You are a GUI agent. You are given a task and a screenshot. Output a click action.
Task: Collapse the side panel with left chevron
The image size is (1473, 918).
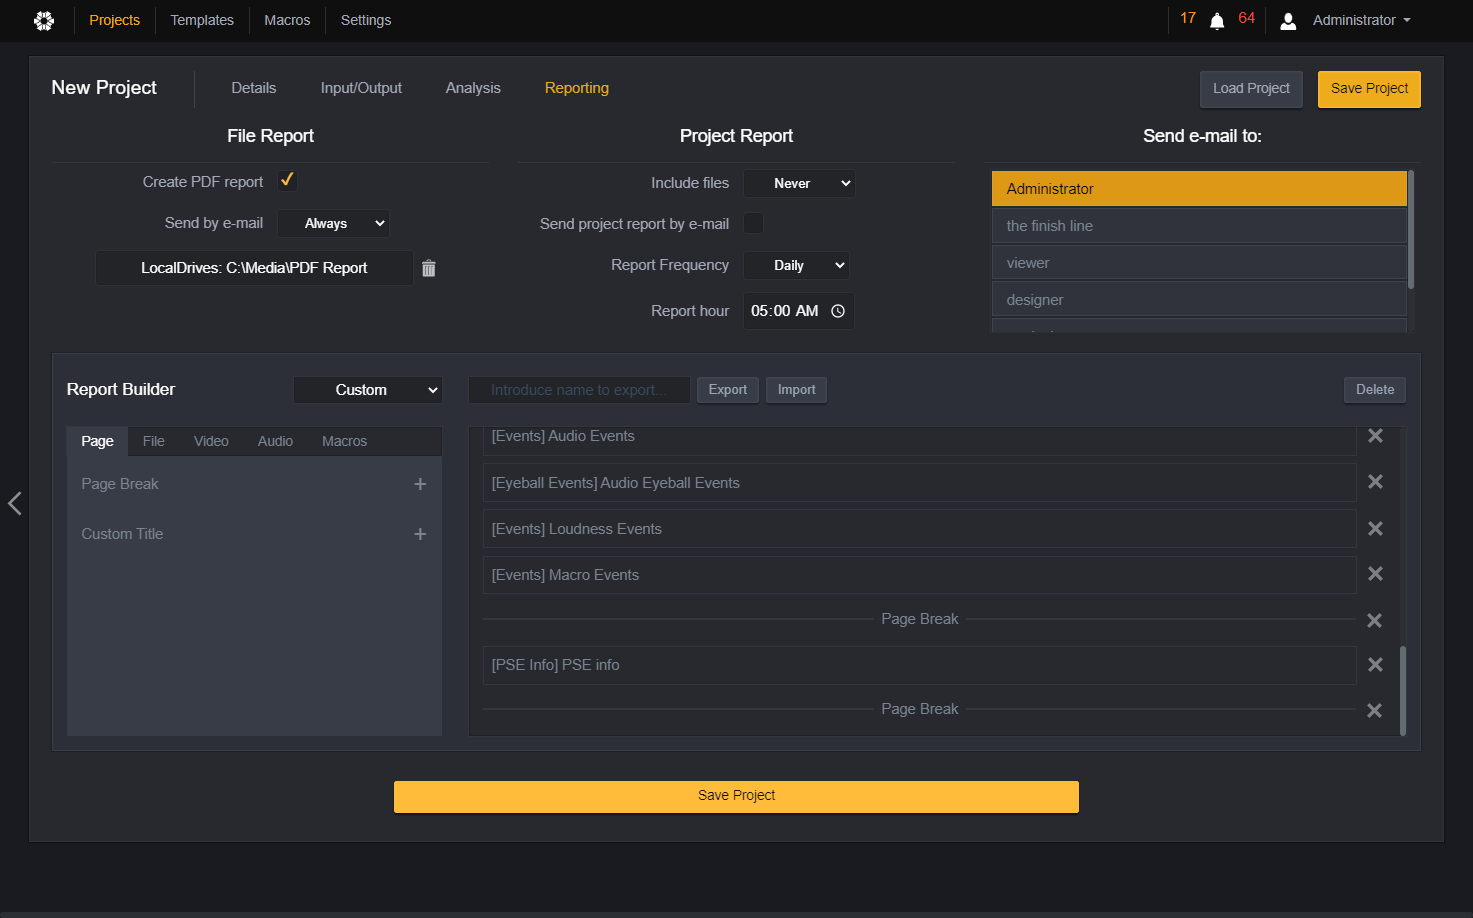click(15, 503)
